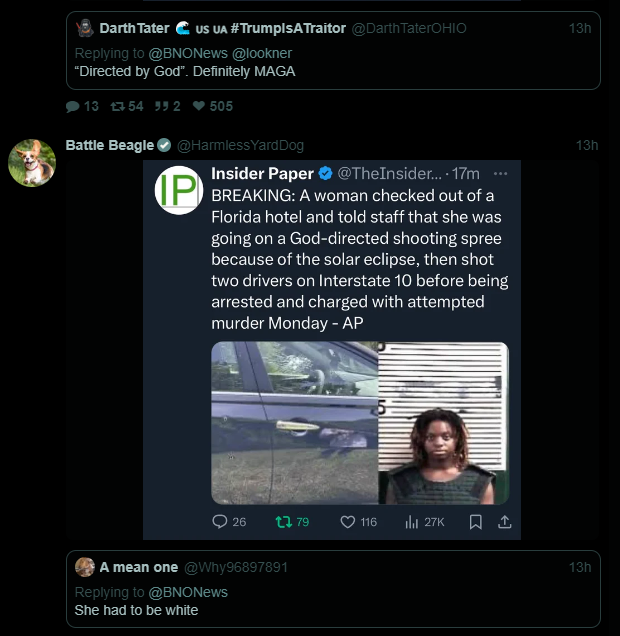Click the bookmark icon on embedded tweet
The image size is (620, 636).
click(476, 521)
